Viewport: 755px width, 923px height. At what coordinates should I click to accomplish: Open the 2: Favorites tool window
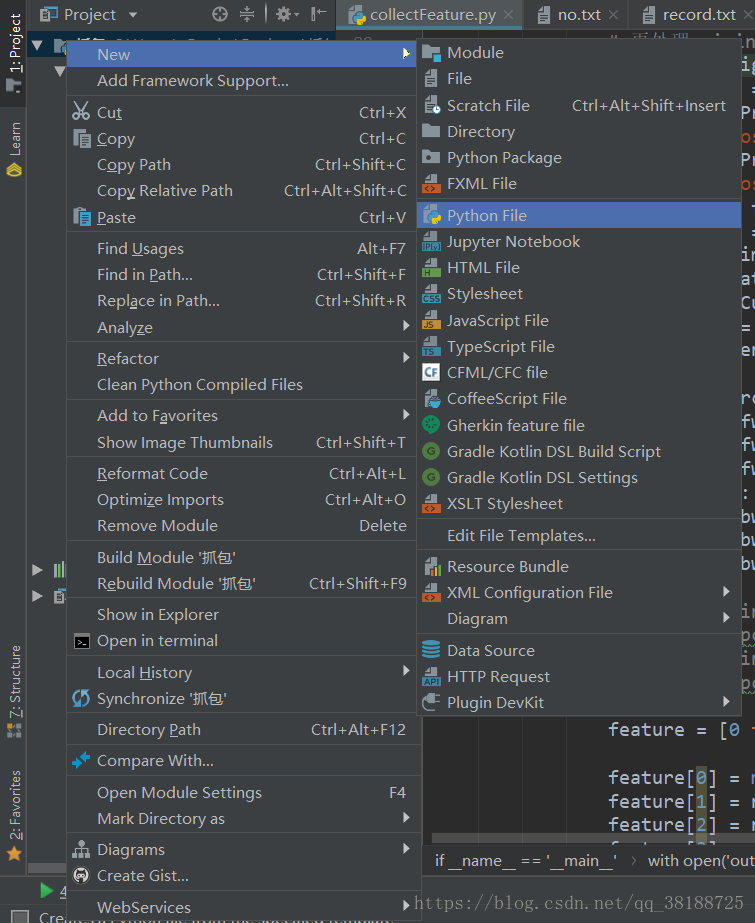[14, 815]
